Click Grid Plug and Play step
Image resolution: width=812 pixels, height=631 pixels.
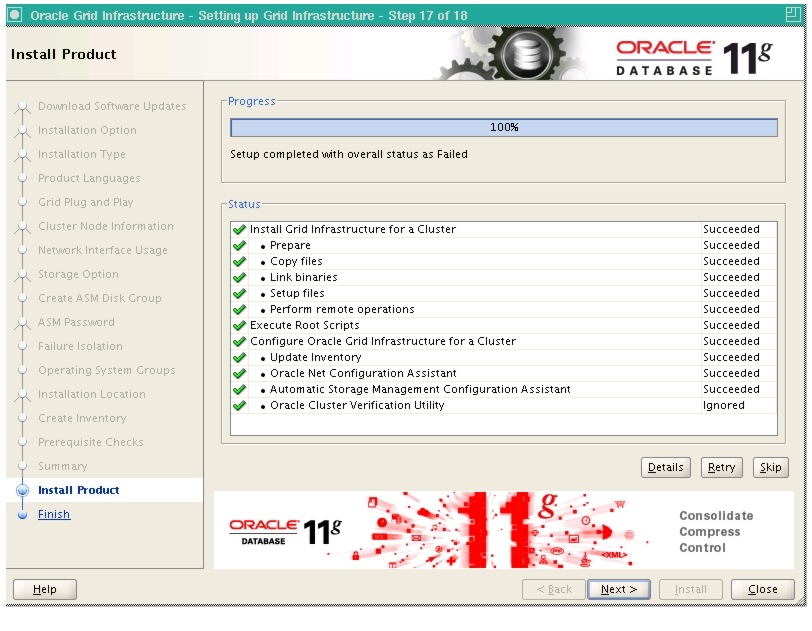pyautogui.click(x=85, y=202)
